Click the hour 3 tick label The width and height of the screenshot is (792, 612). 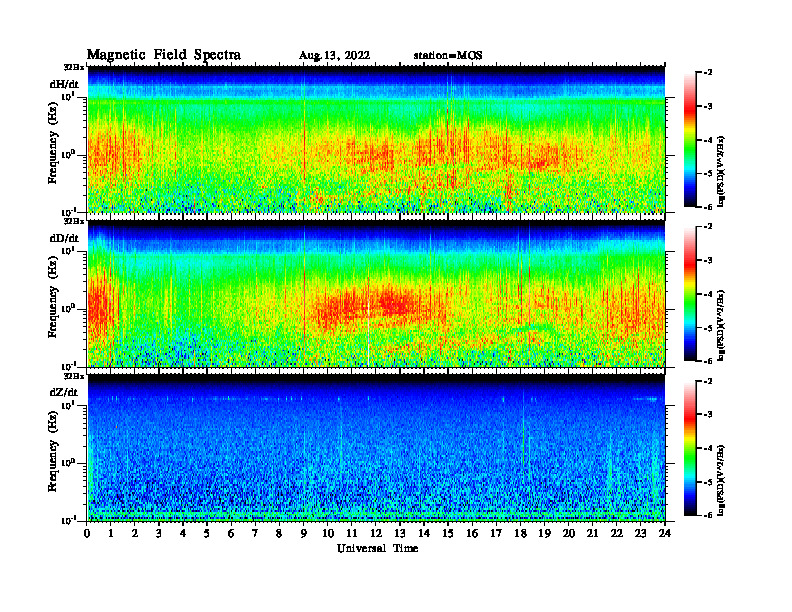[159, 534]
